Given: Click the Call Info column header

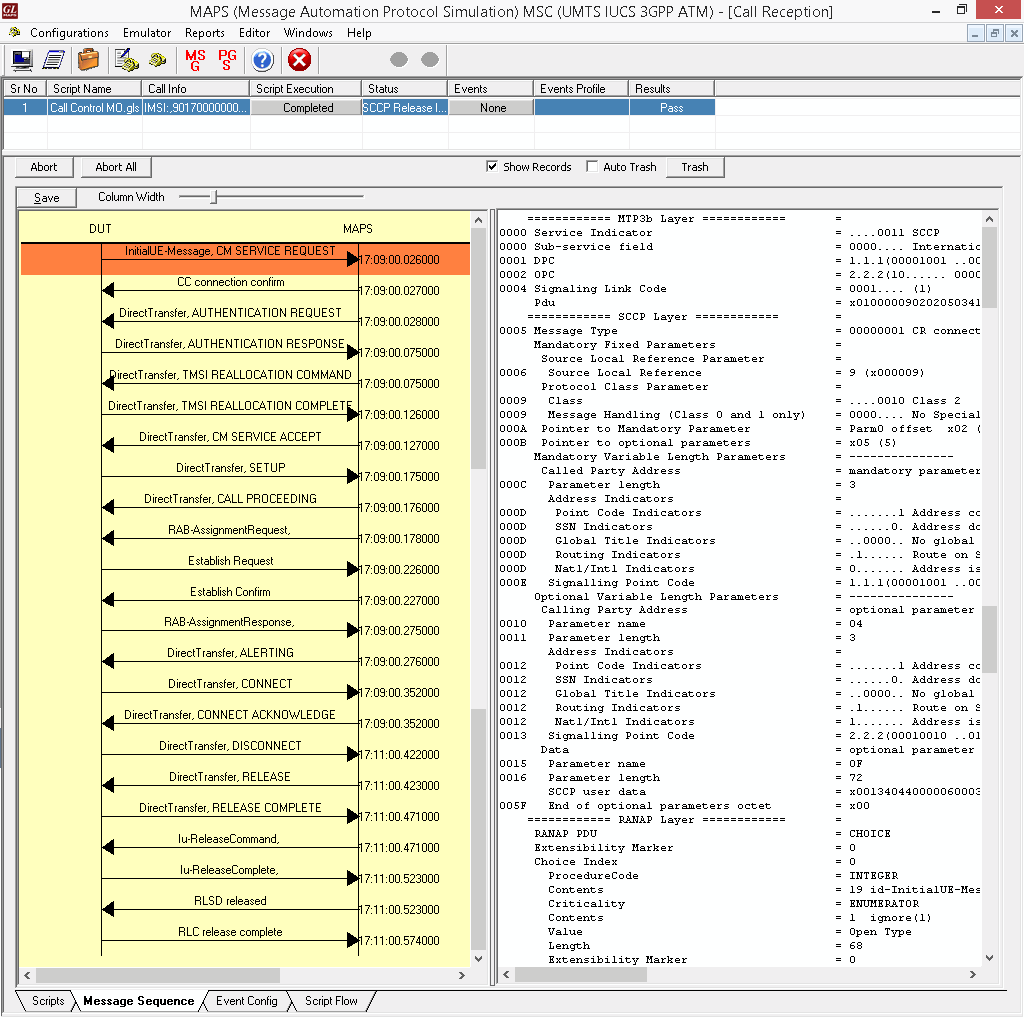Looking at the screenshot, I should tap(195, 88).
